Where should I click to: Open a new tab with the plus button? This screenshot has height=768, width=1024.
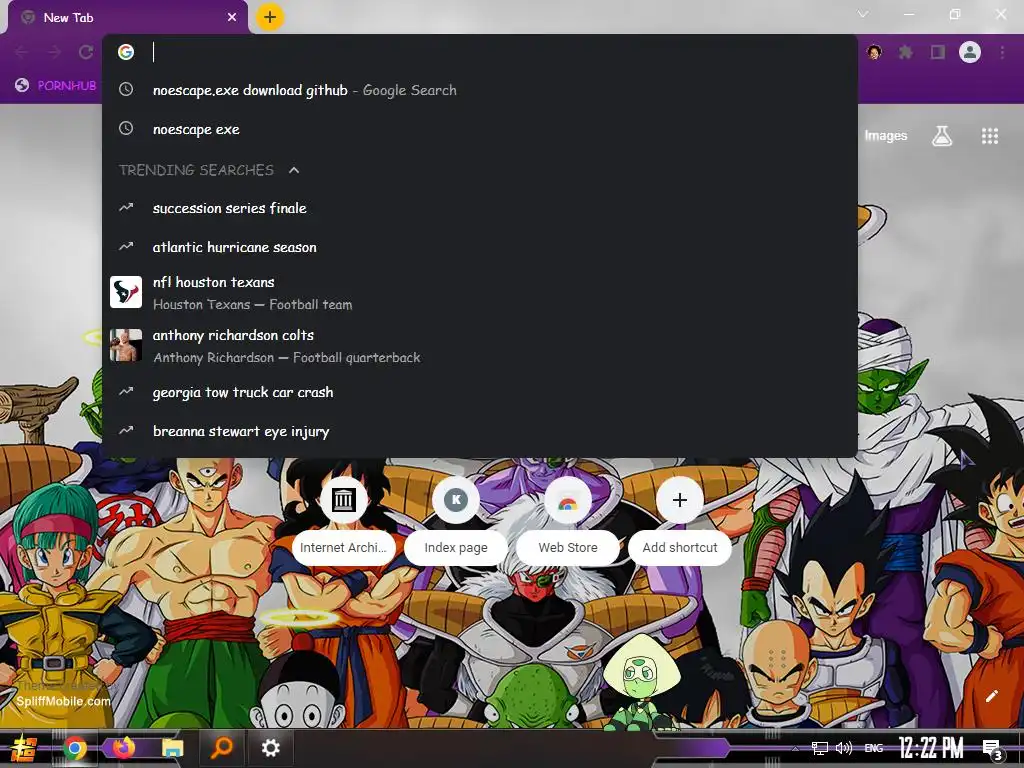click(x=270, y=17)
